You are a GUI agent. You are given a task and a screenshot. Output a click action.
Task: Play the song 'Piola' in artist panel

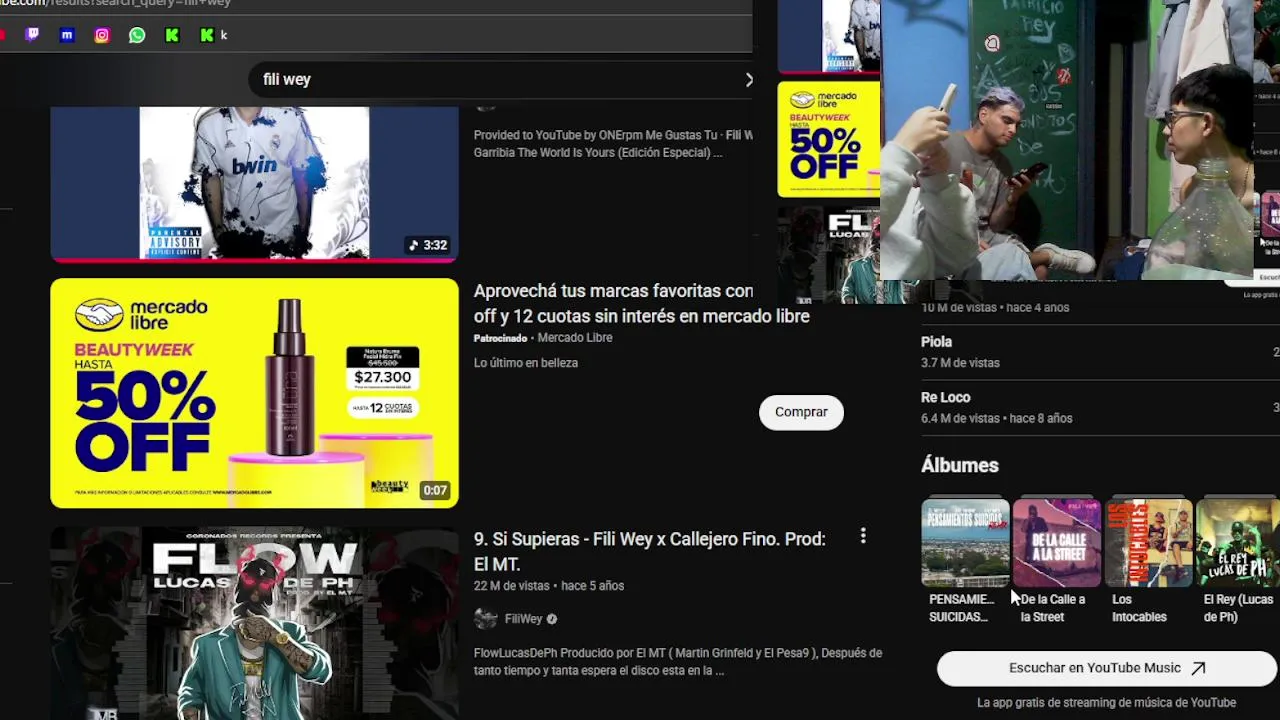point(936,342)
